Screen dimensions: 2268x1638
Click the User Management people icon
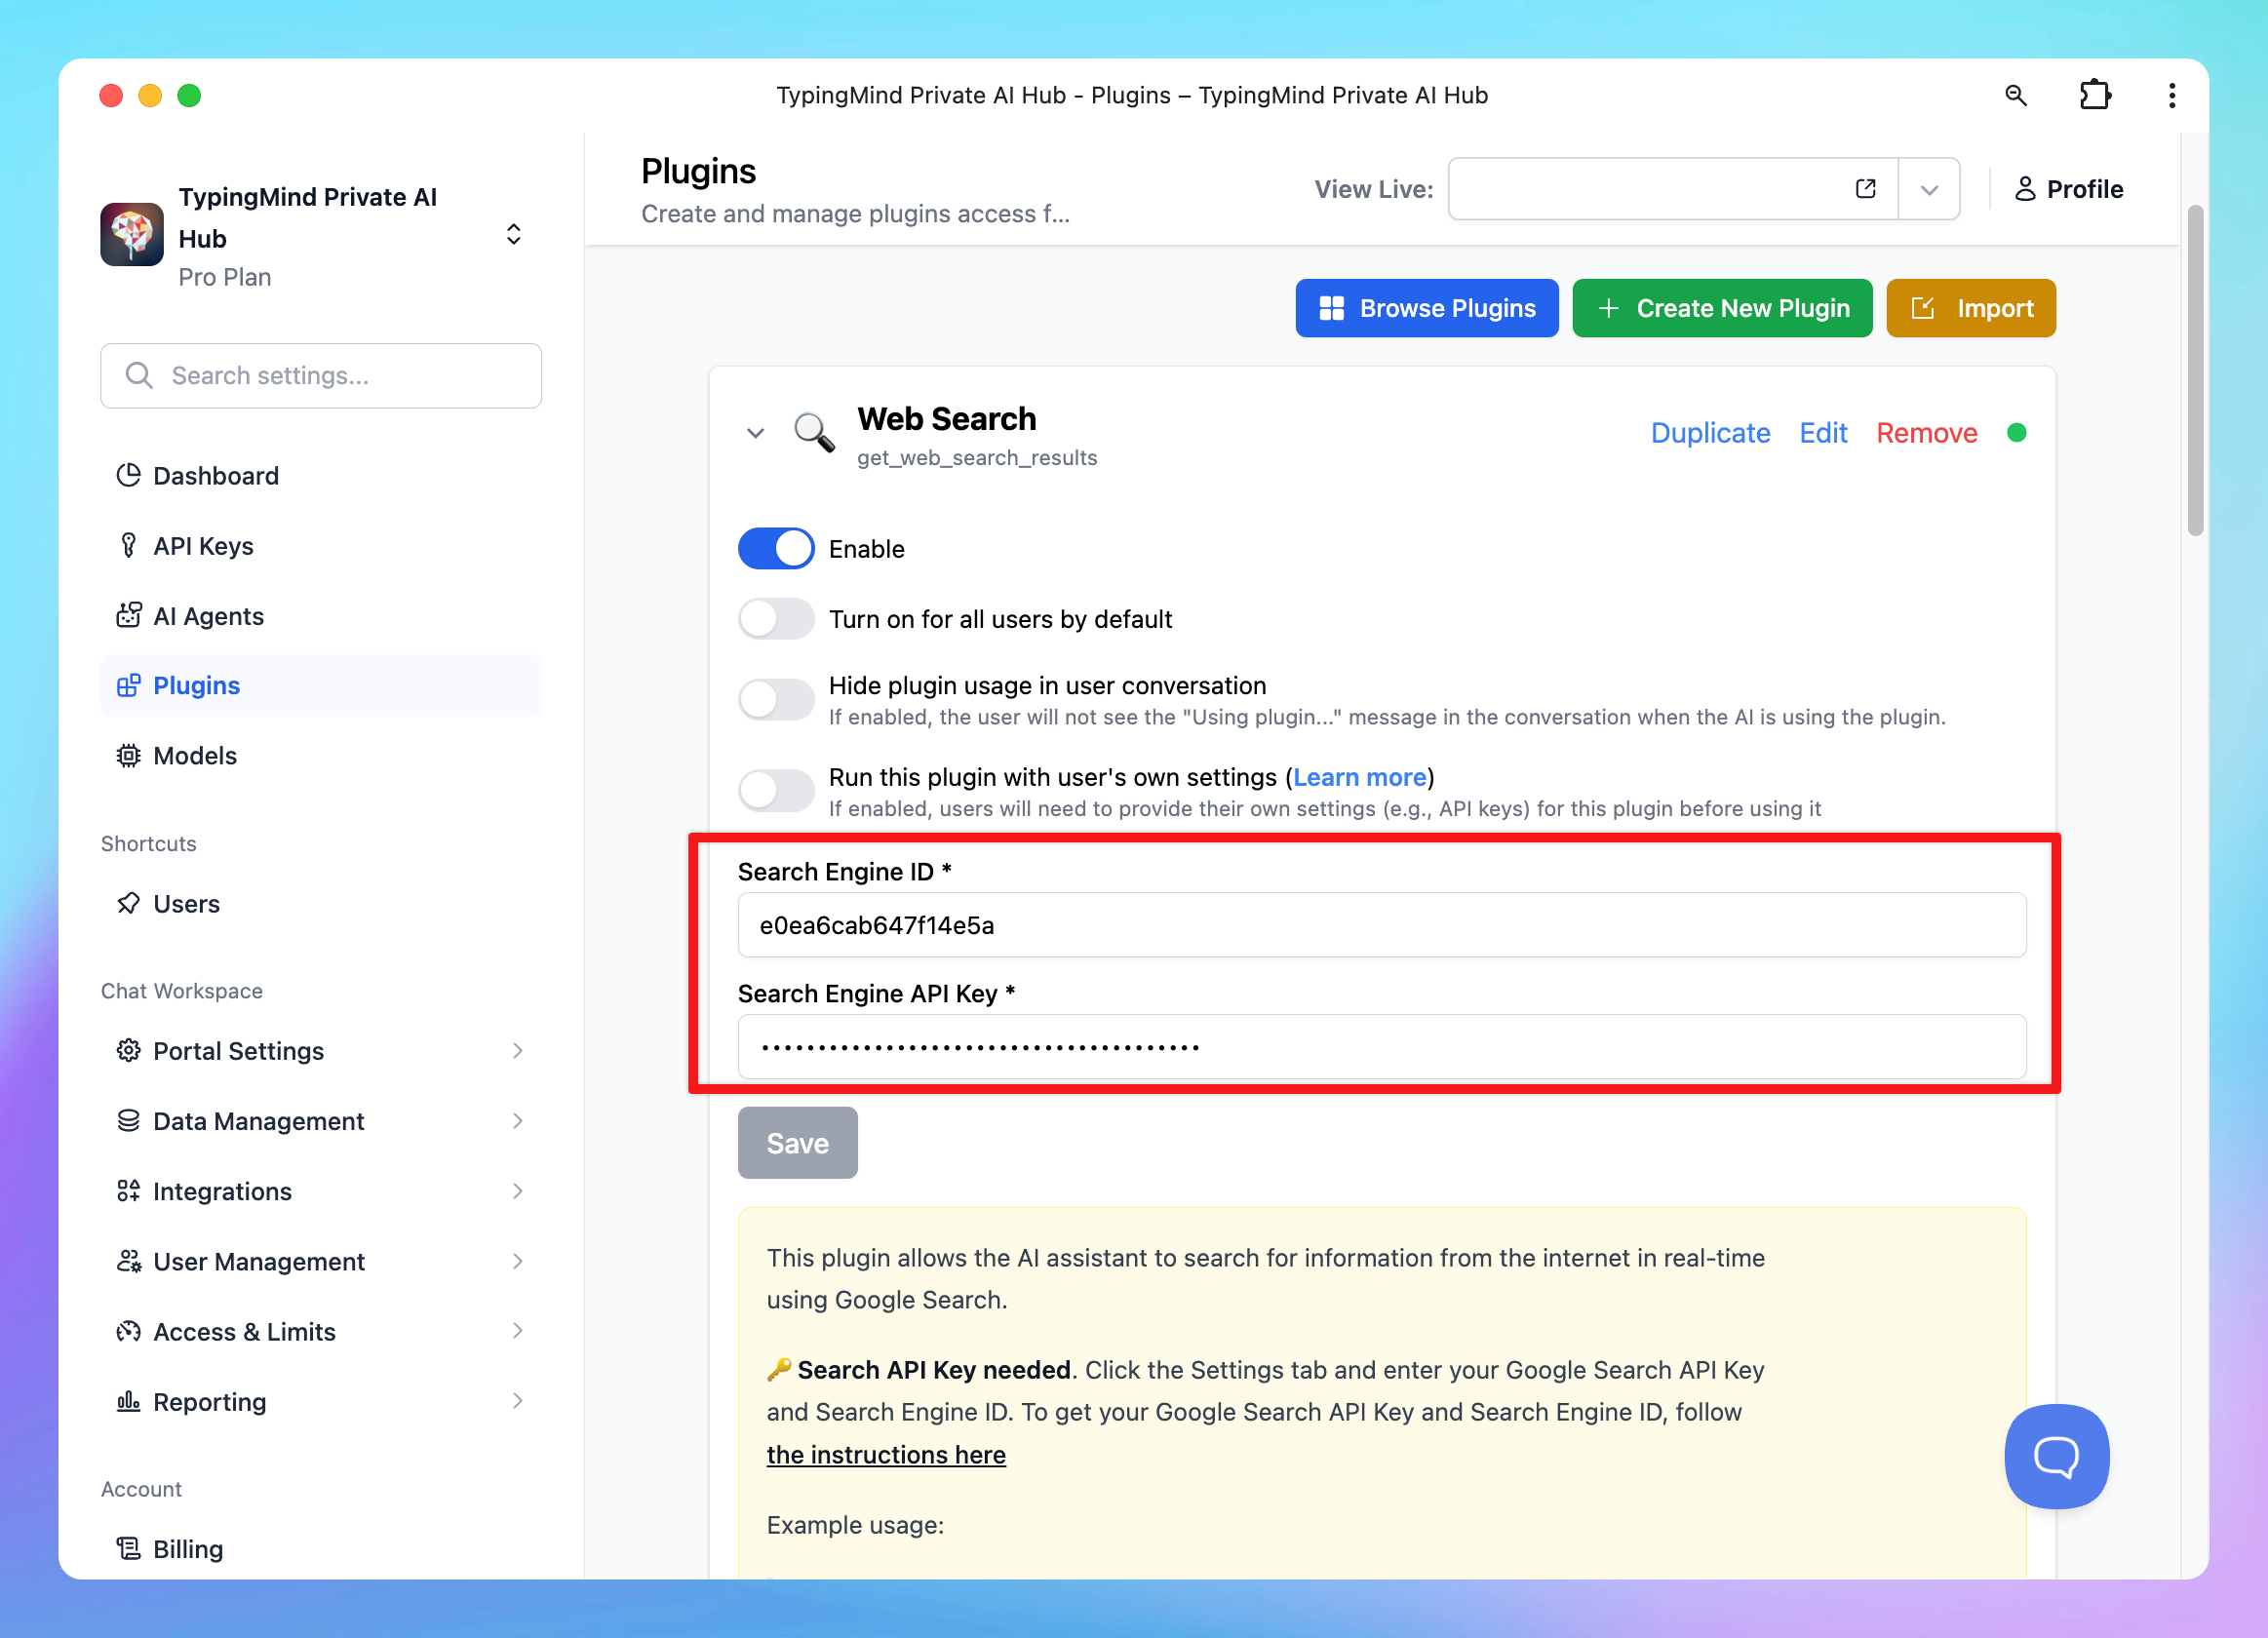coord(128,1261)
